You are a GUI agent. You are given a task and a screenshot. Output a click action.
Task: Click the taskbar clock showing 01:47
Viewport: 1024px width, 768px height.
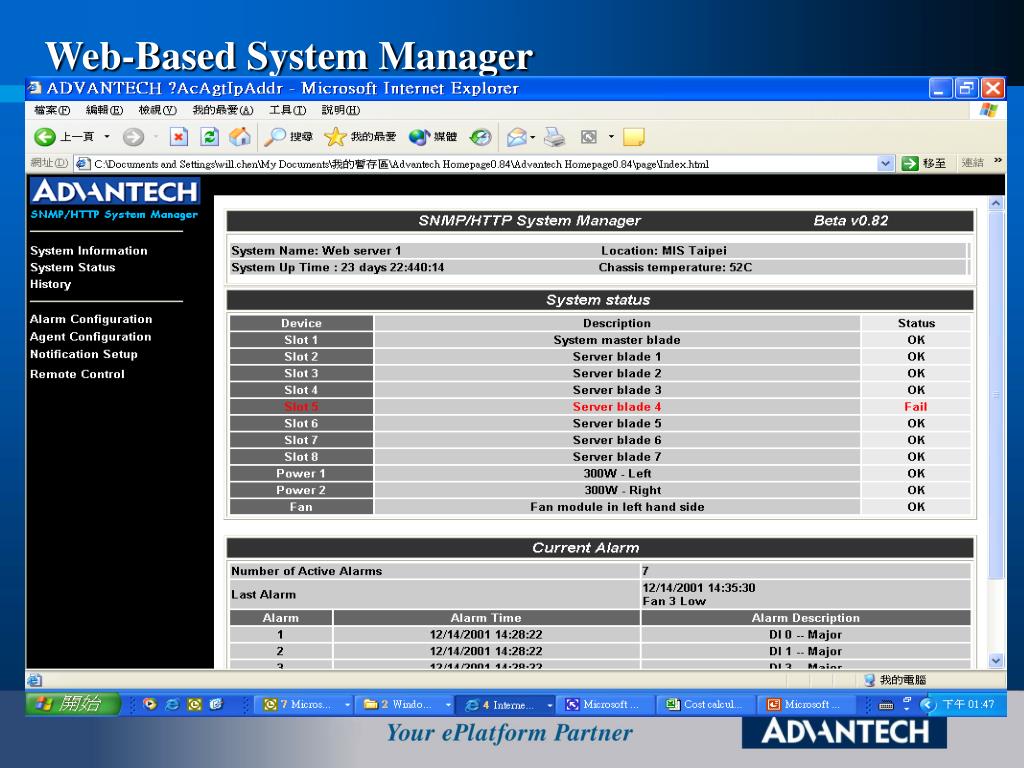click(968, 705)
